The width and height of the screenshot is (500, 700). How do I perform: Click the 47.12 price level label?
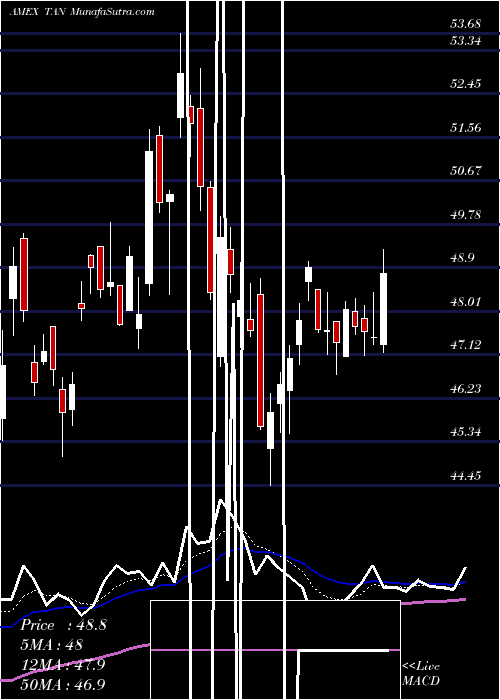[x=466, y=345]
